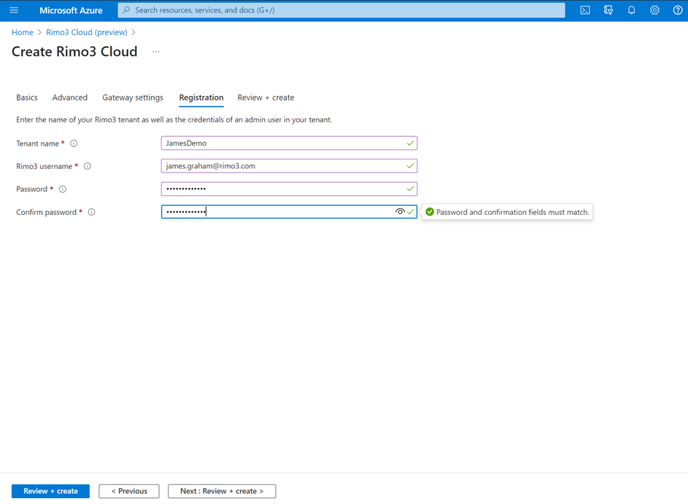
Task: Click the Confirm password field
Action: coord(289,211)
